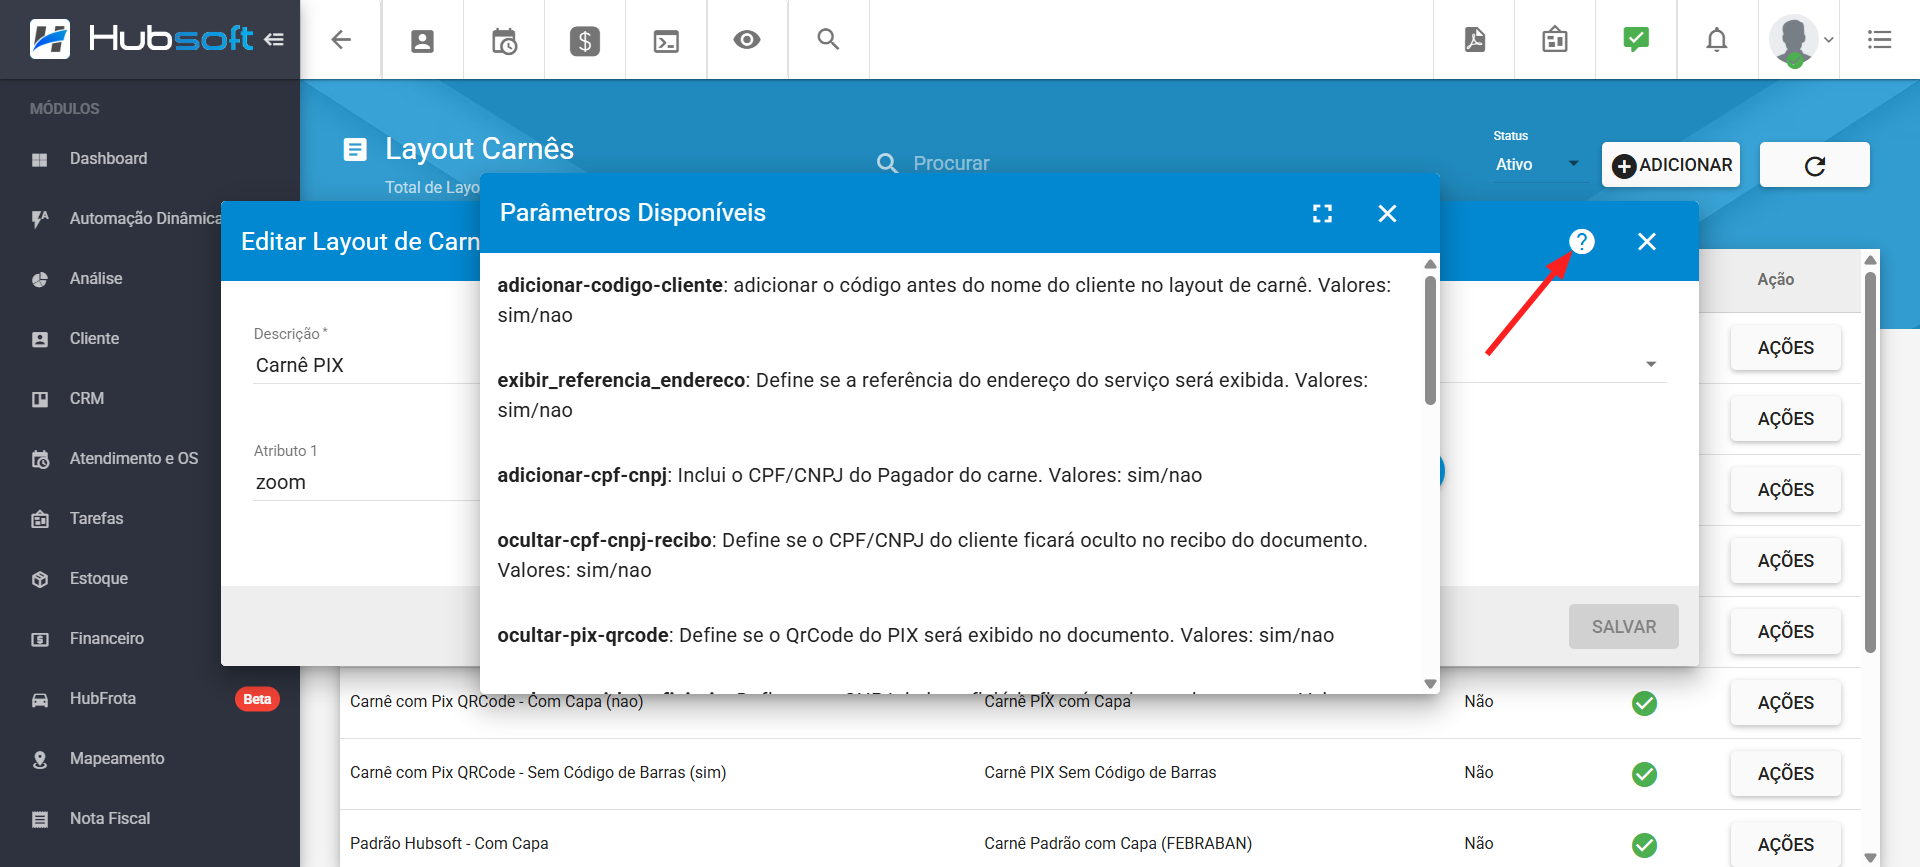Select the ocultar-pix-qrcode parameter text
Screen dimensions: 1920x867
(x=583, y=635)
